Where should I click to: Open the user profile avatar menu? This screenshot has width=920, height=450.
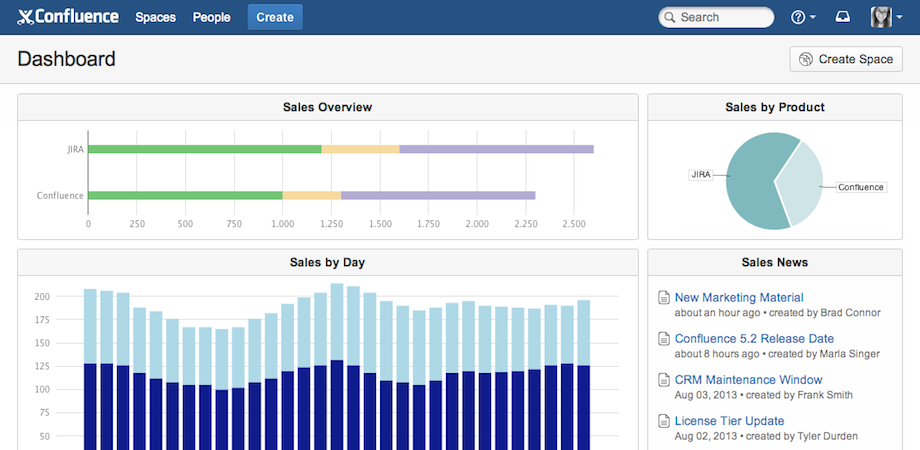click(881, 17)
